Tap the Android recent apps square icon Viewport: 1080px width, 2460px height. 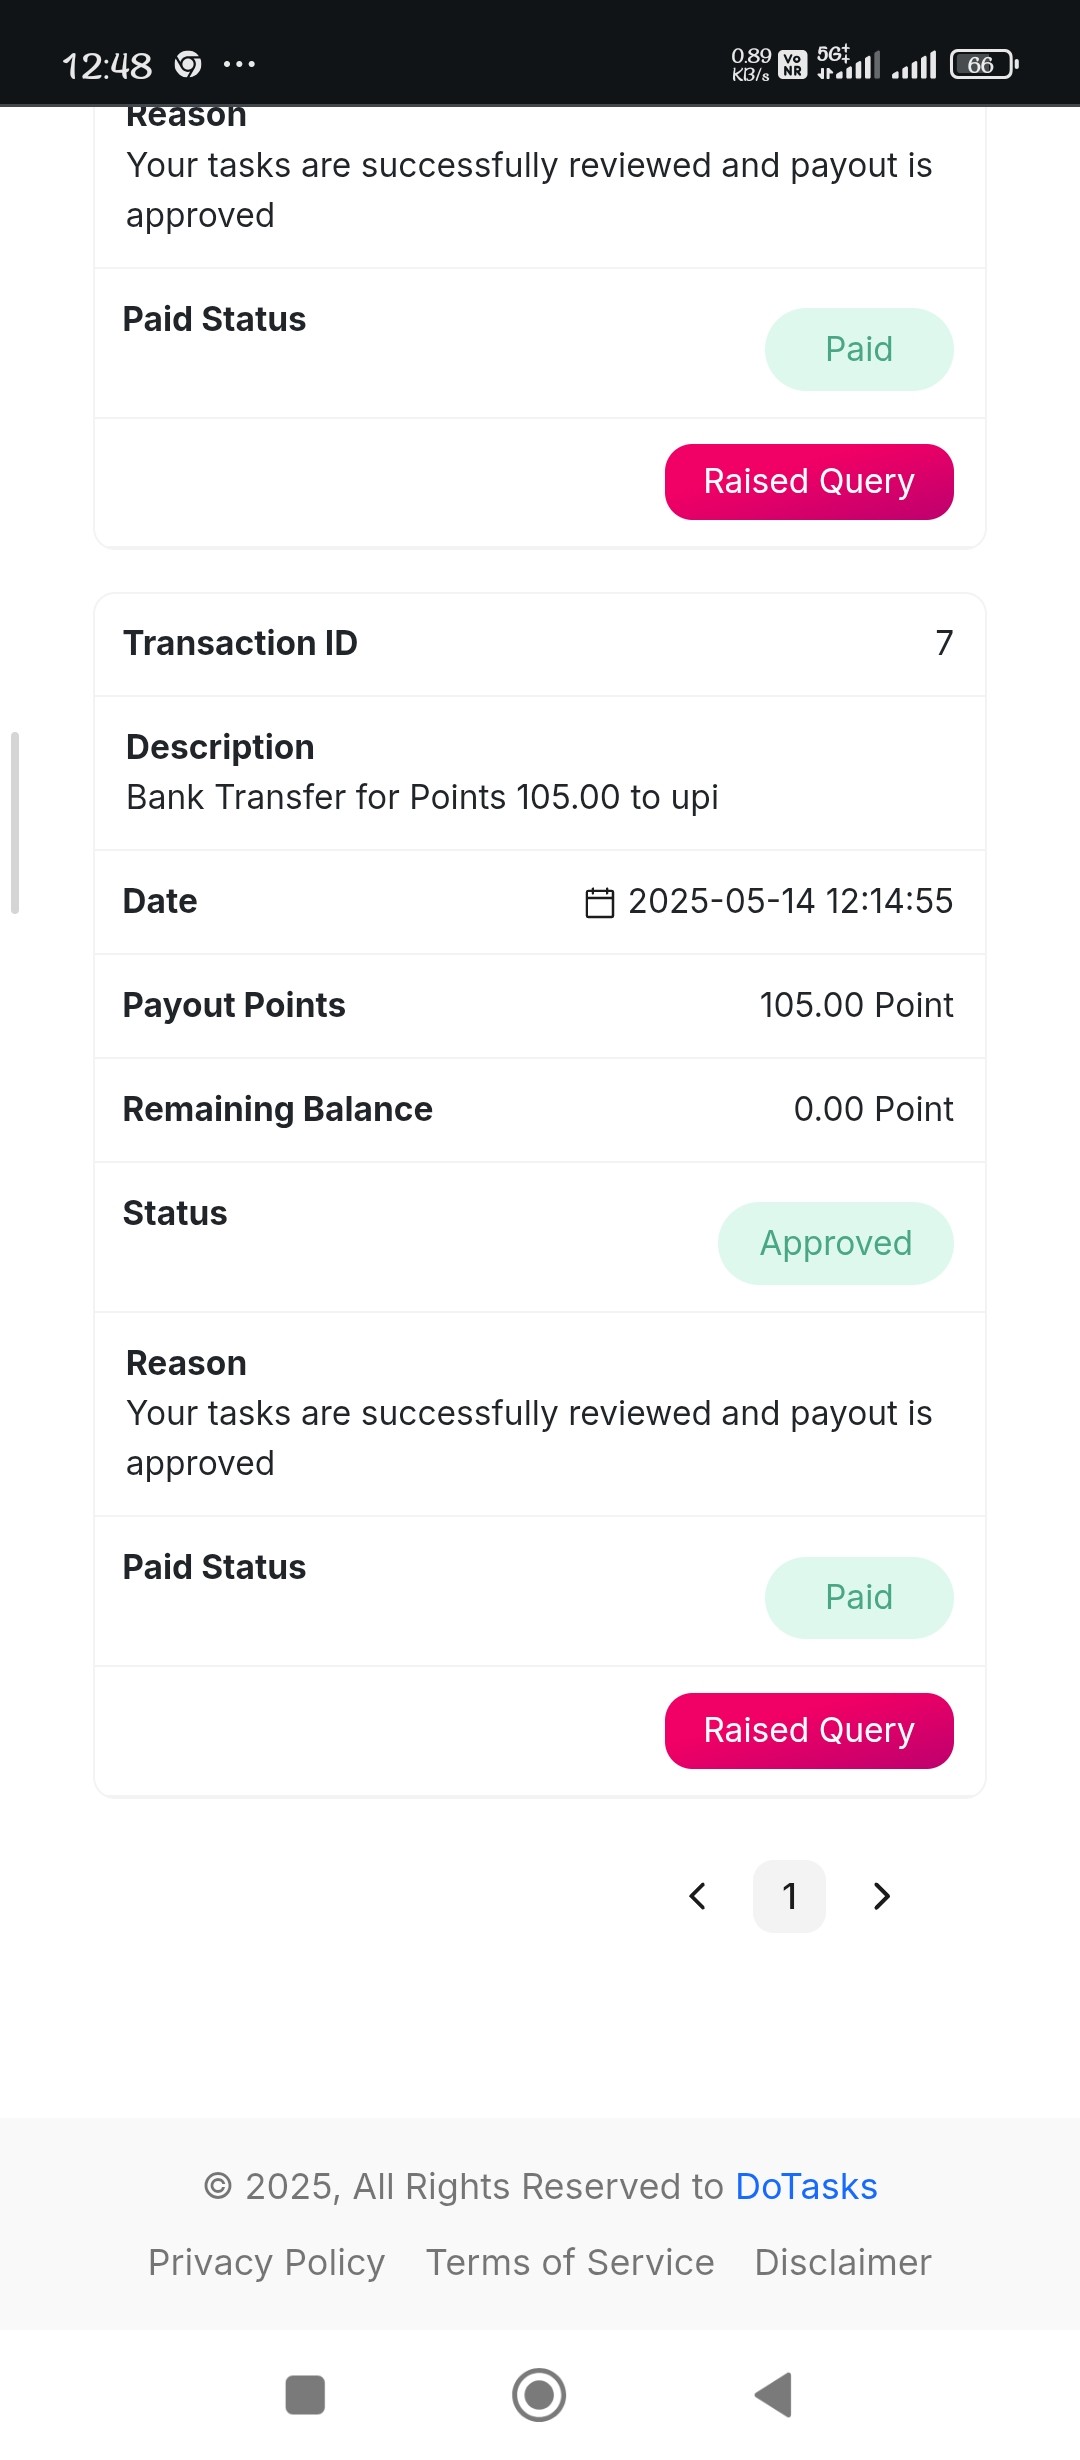coord(305,2395)
